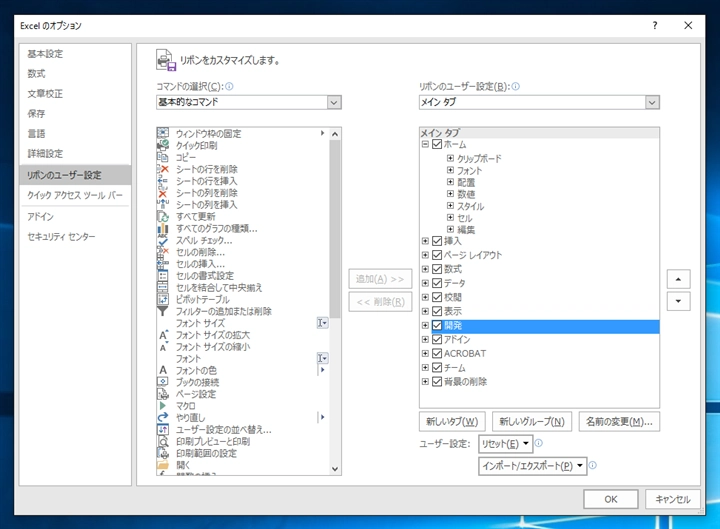The width and height of the screenshot is (720, 529).
Task: Click the command list scroll down arrow
Action: [335, 469]
